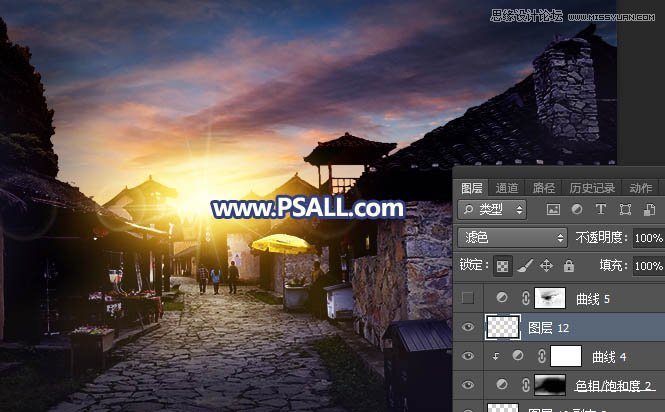Toggle lock image pixels brush icon

point(525,266)
